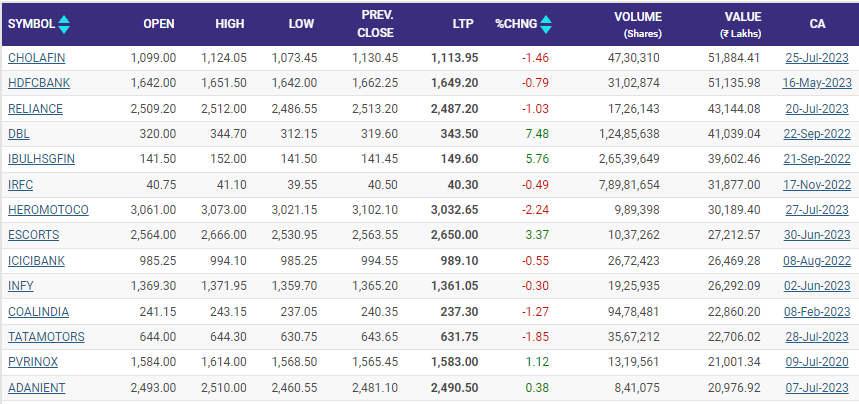Open the ICICIBANK symbol link
The width and height of the screenshot is (859, 404).
[39, 260]
